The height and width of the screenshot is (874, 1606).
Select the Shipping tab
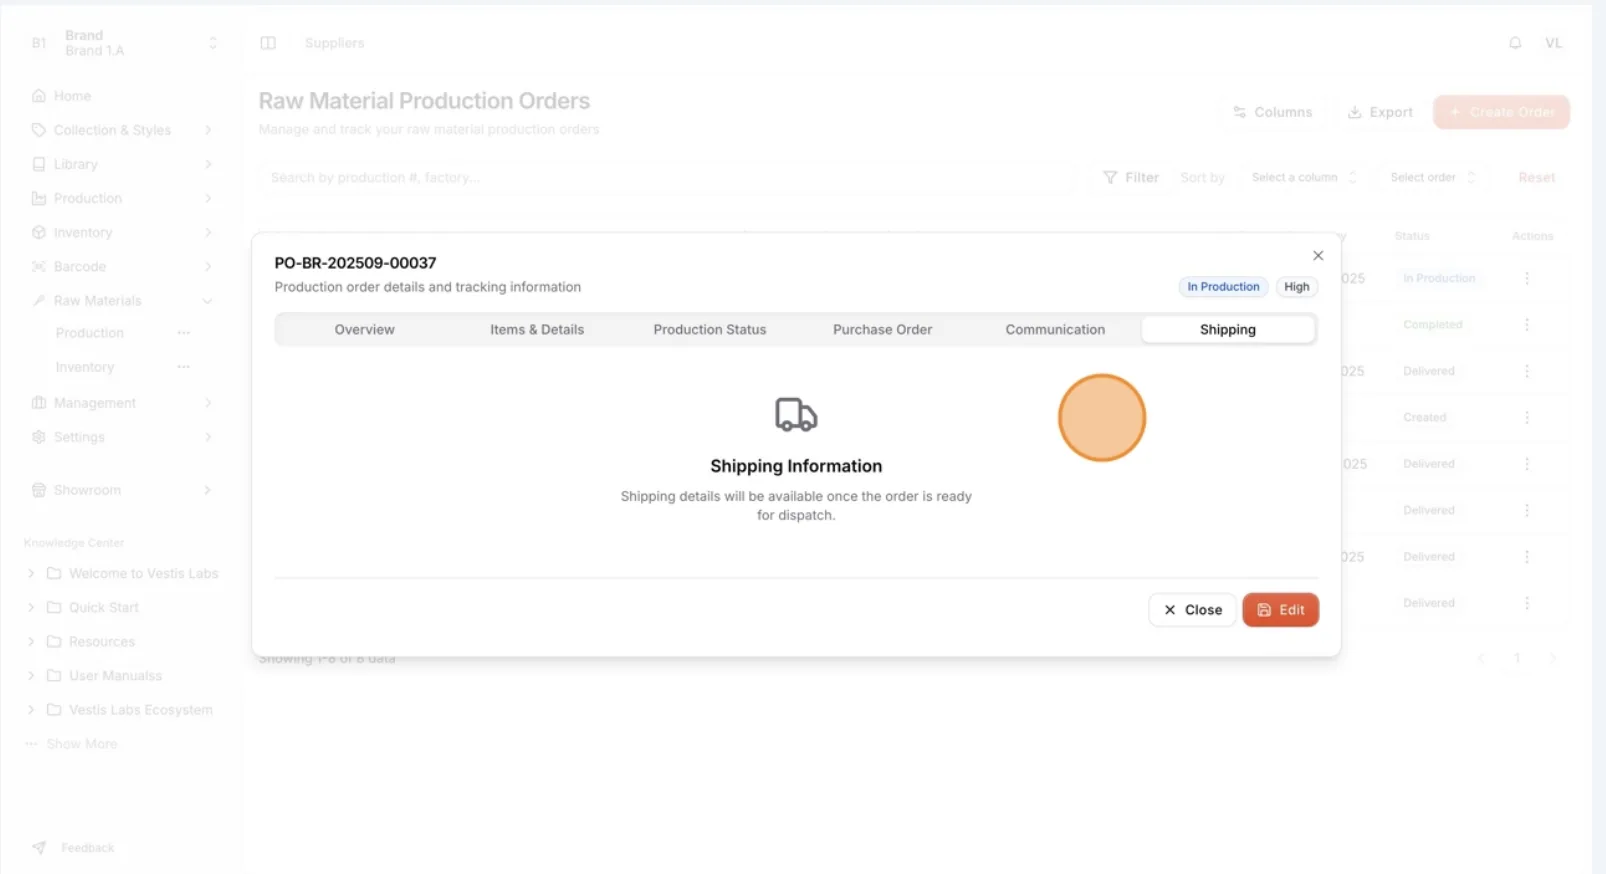pos(1228,329)
